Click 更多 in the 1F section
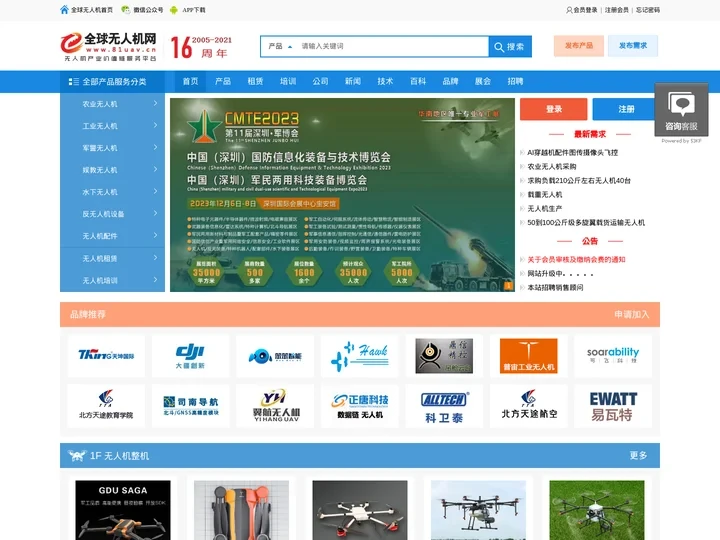The width and height of the screenshot is (720, 540). coord(638,456)
